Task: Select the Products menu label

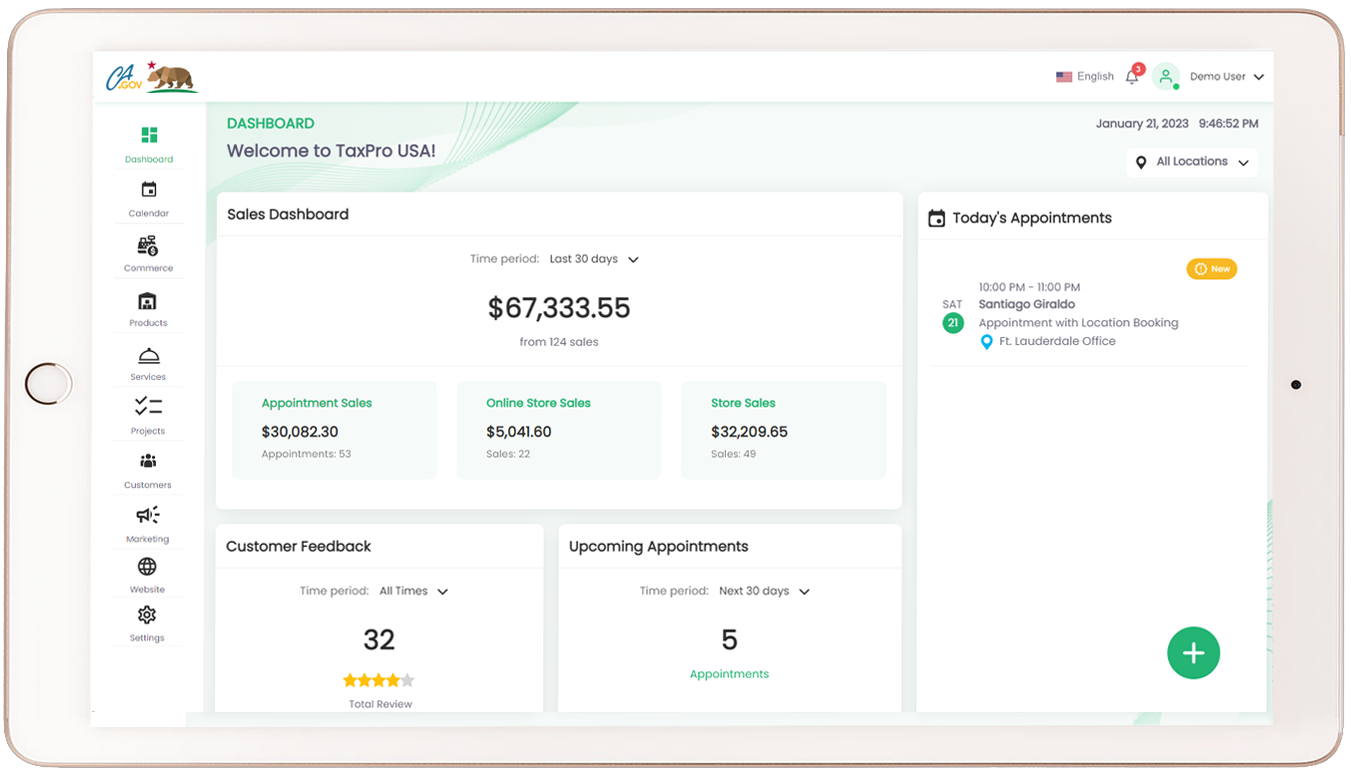Action: tap(148, 324)
